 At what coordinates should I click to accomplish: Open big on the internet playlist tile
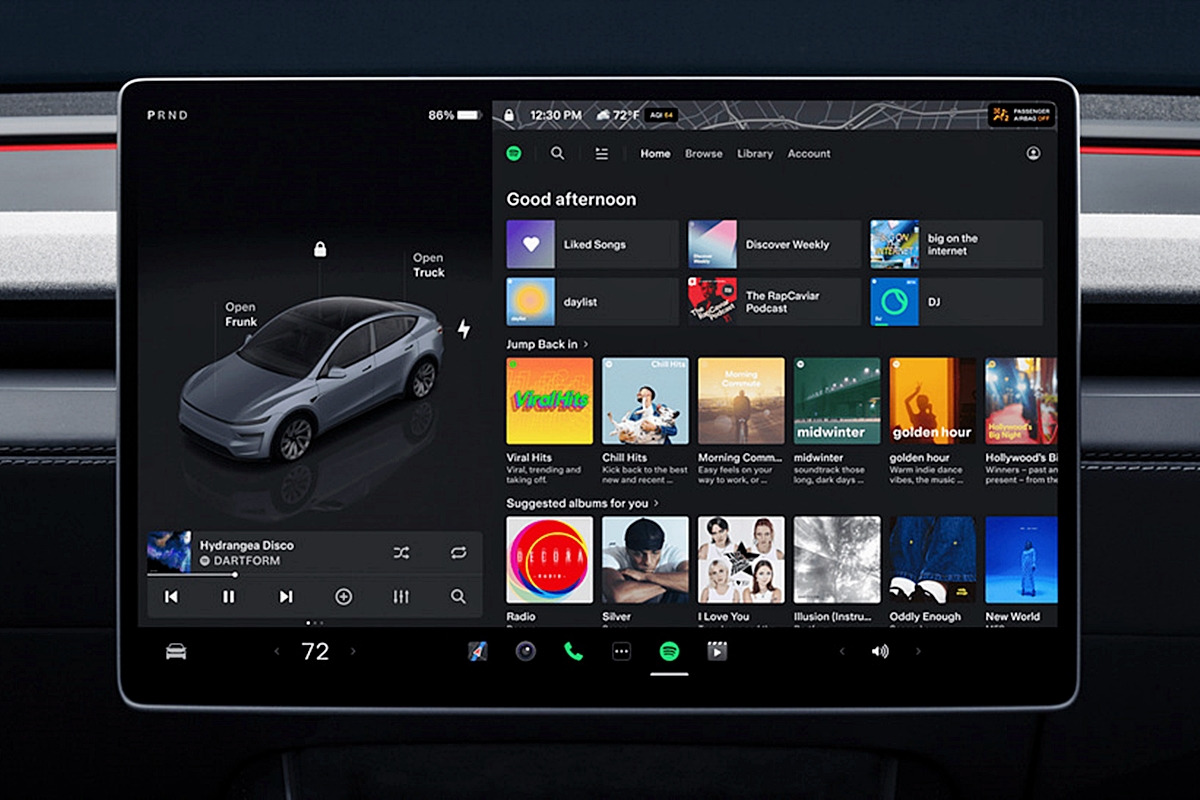point(956,244)
